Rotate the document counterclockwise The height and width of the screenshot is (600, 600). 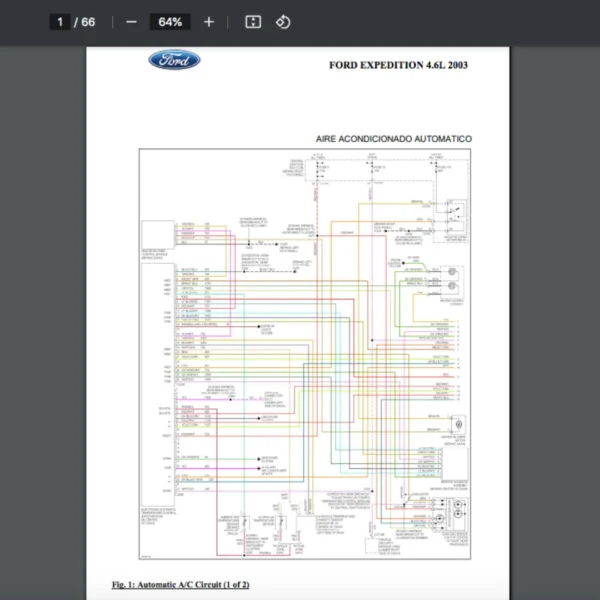click(x=283, y=22)
